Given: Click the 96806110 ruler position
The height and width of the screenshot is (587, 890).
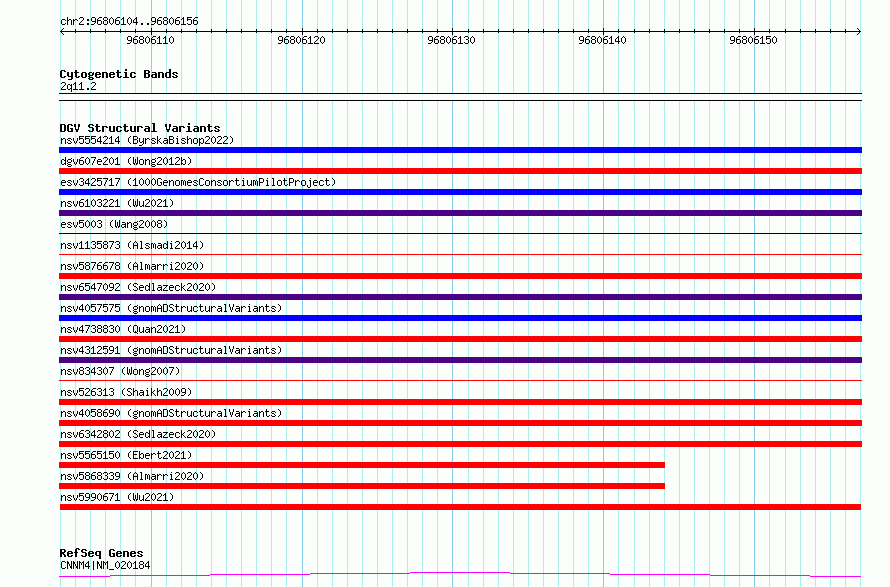Looking at the screenshot, I should [150, 40].
